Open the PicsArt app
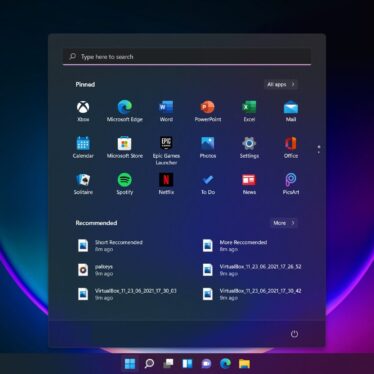Image resolution: width=374 pixels, height=374 pixels. [x=291, y=184]
